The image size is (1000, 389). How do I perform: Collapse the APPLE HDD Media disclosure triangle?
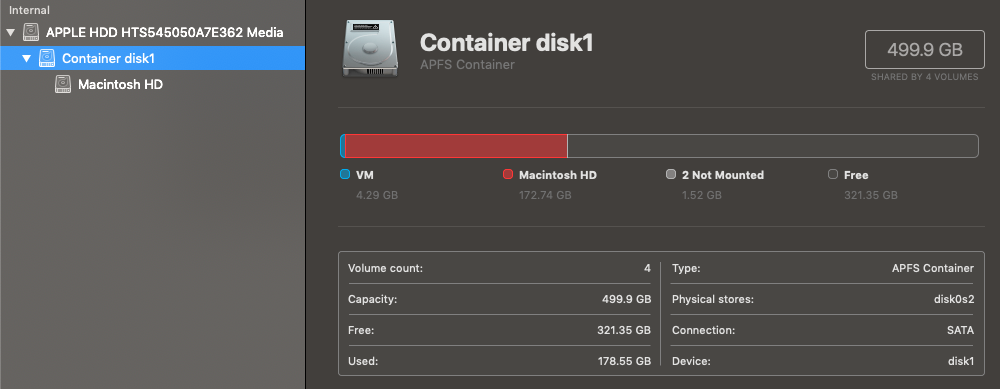pos(11,32)
